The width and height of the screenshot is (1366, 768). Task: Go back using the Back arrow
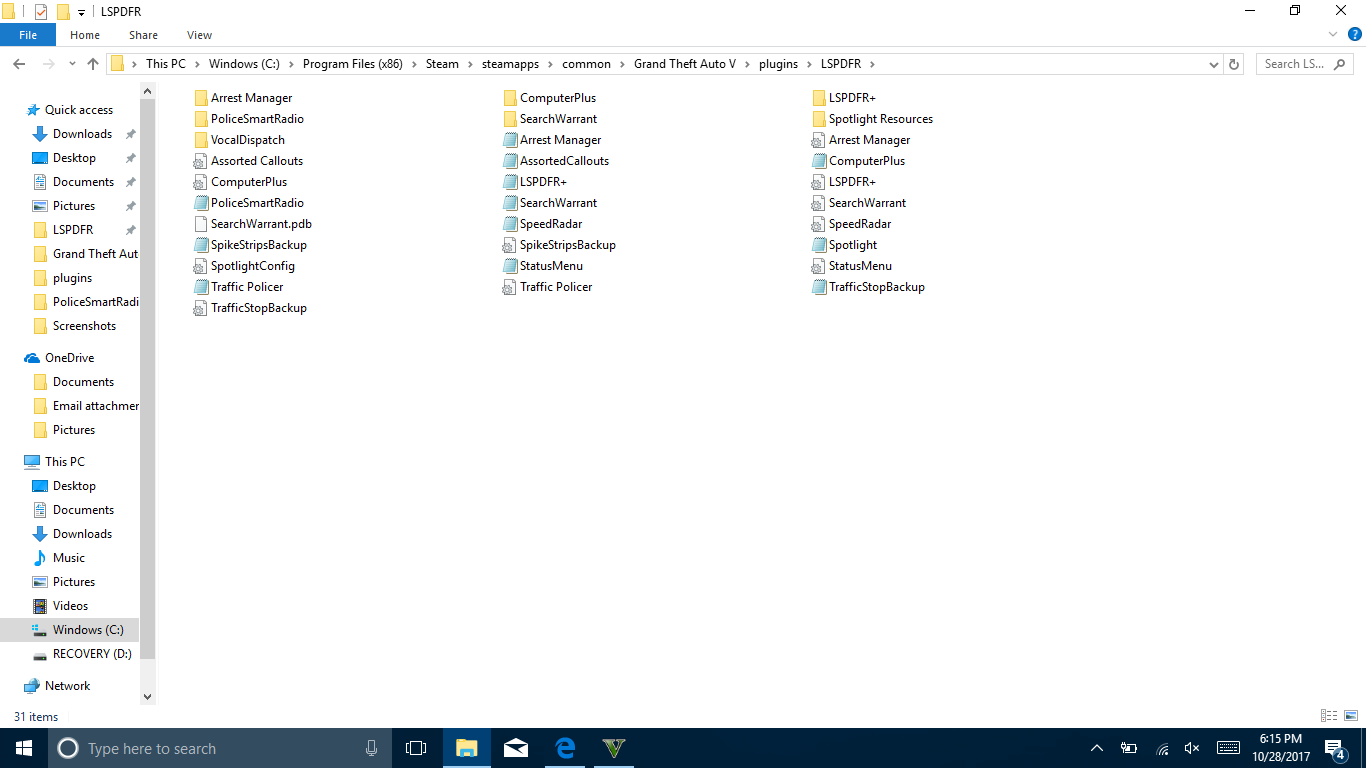(19, 64)
